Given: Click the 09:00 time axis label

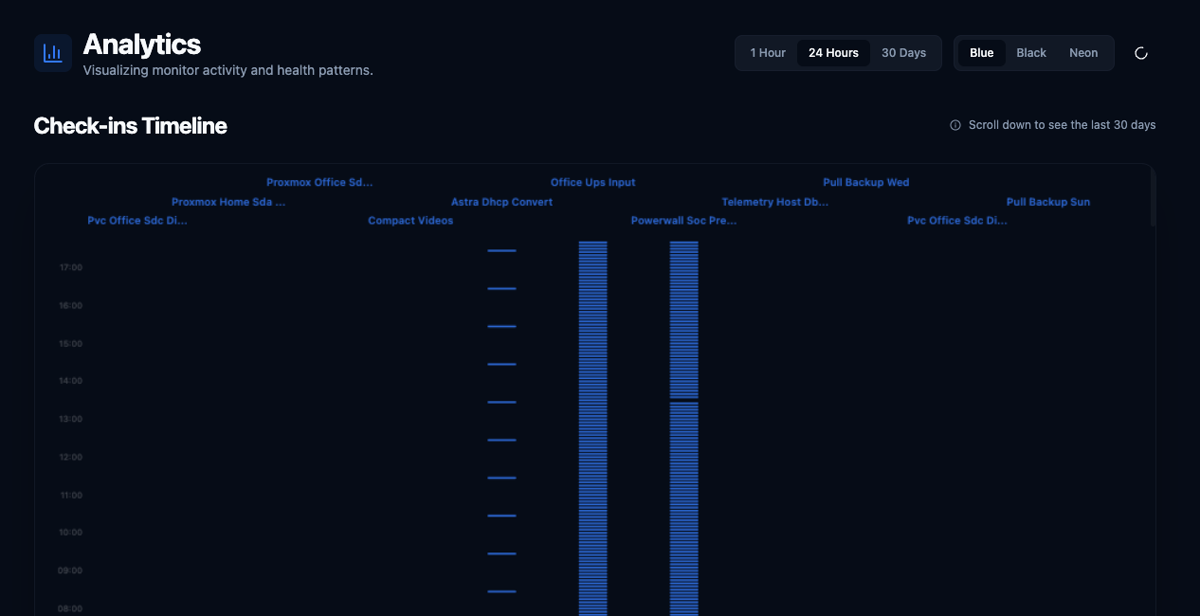Looking at the screenshot, I should point(71,571).
